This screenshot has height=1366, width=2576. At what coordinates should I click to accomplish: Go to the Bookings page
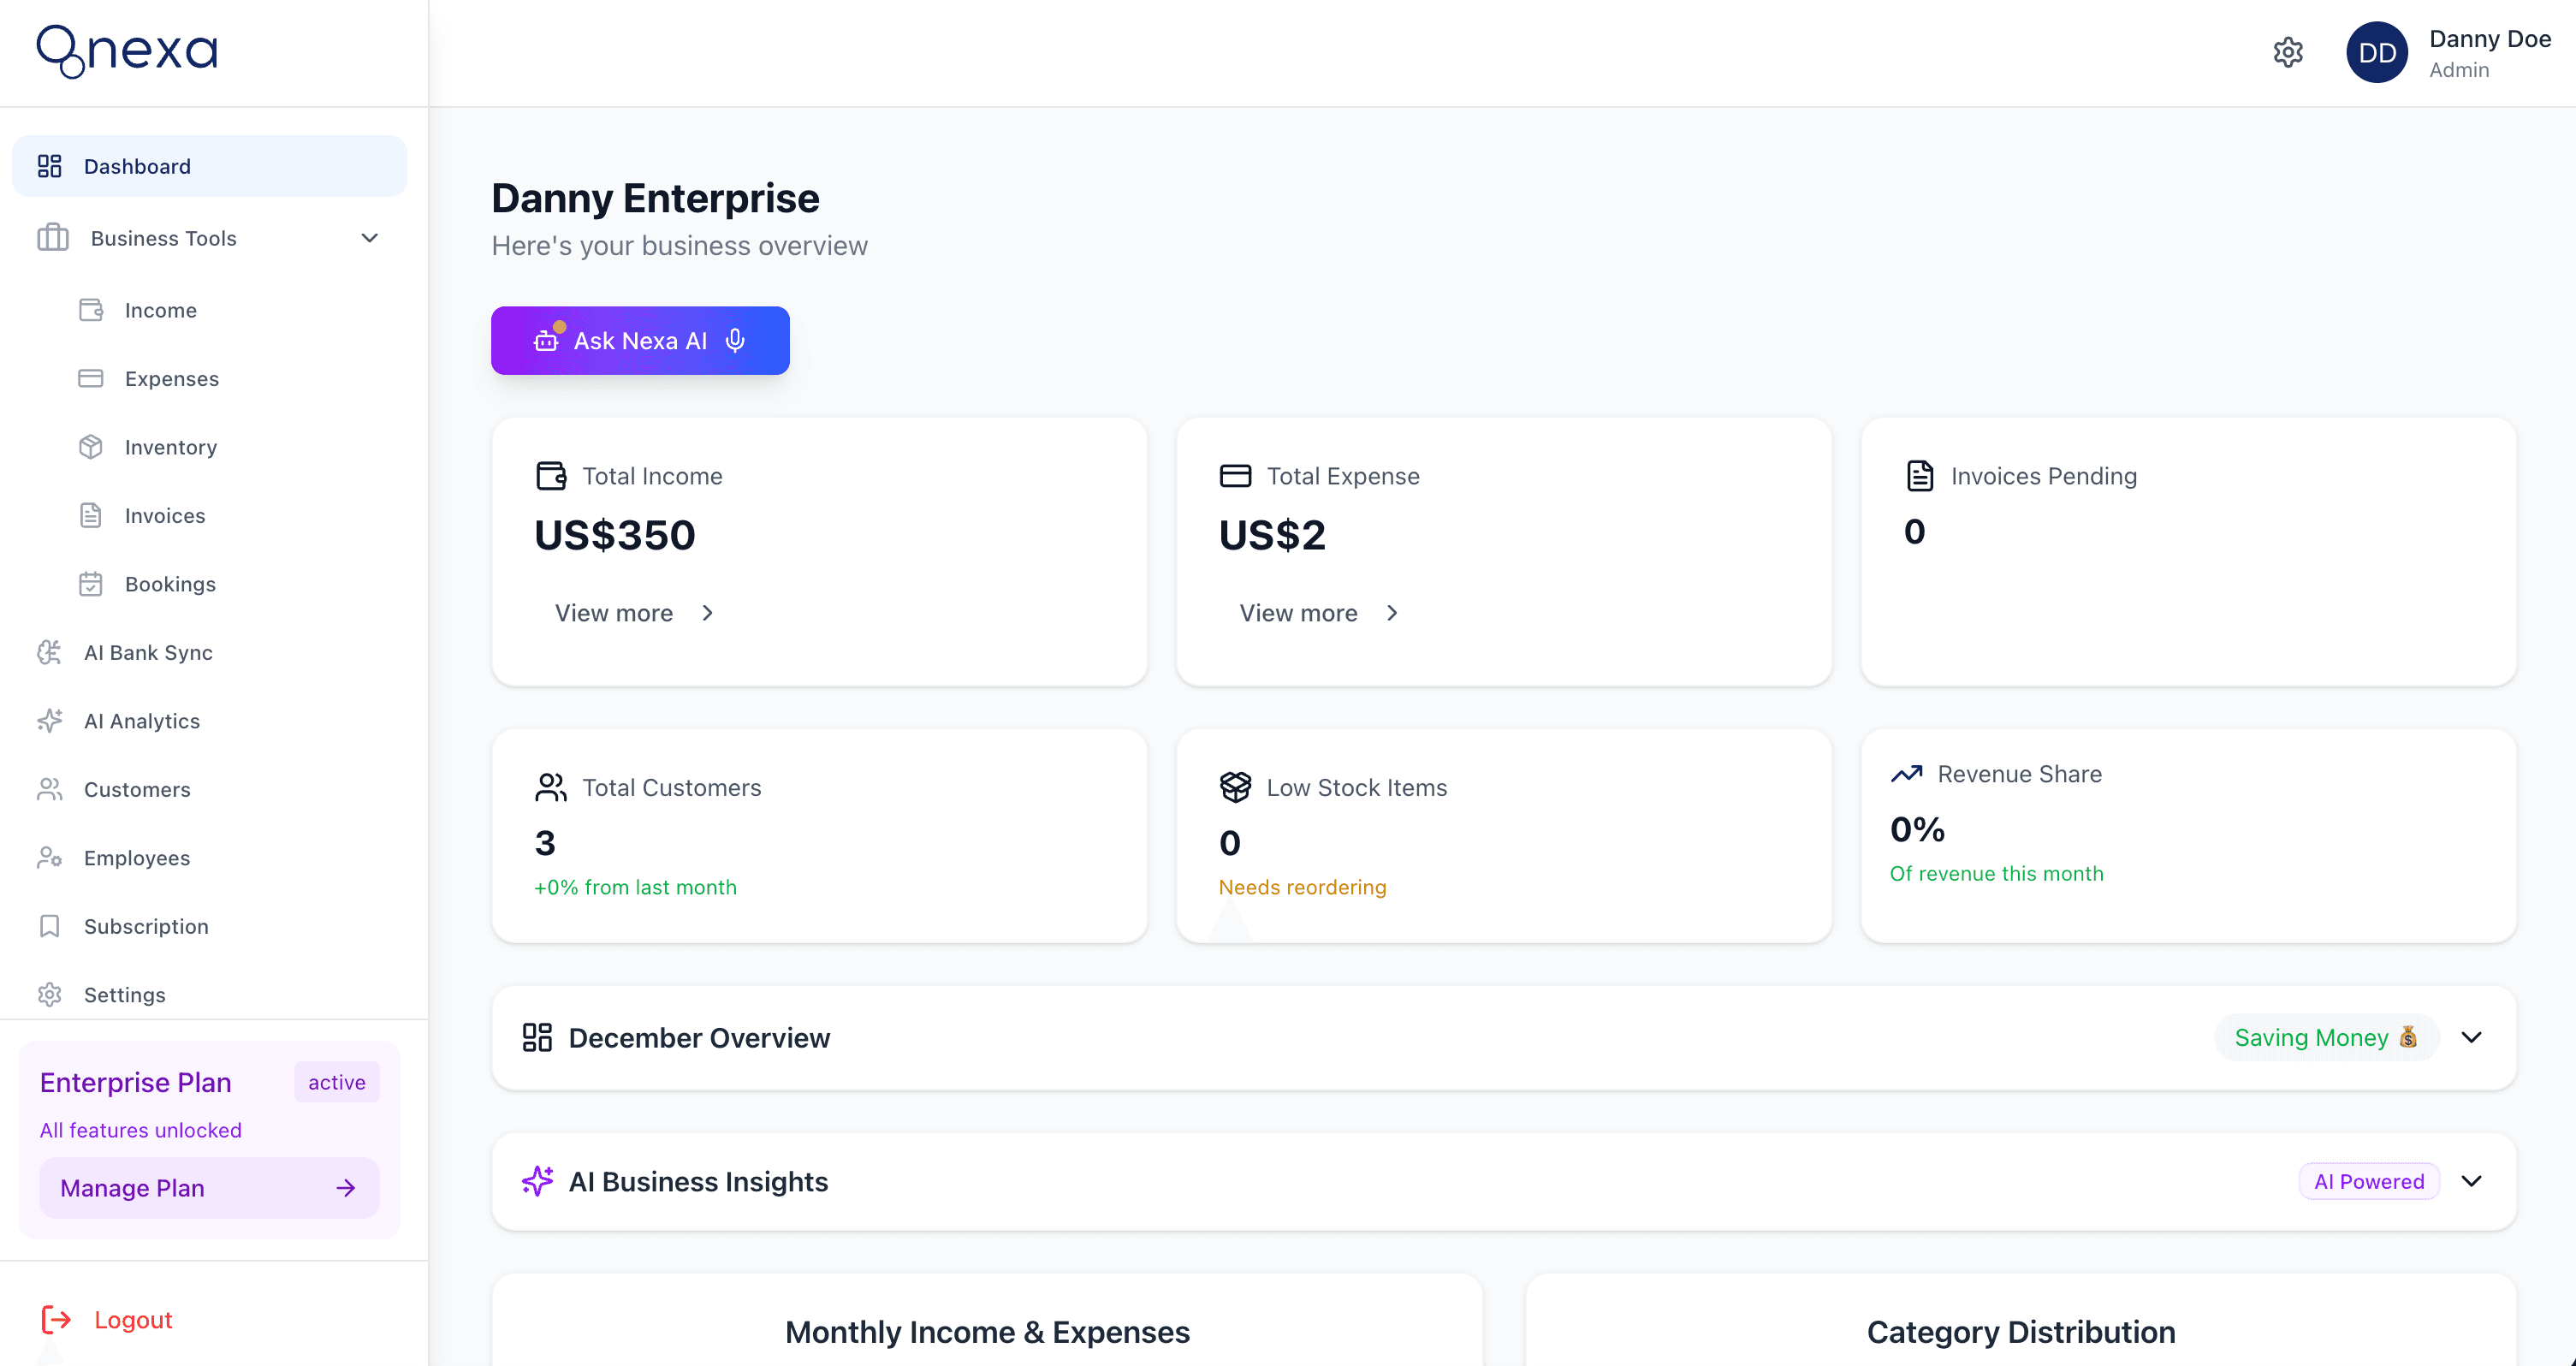(171, 583)
